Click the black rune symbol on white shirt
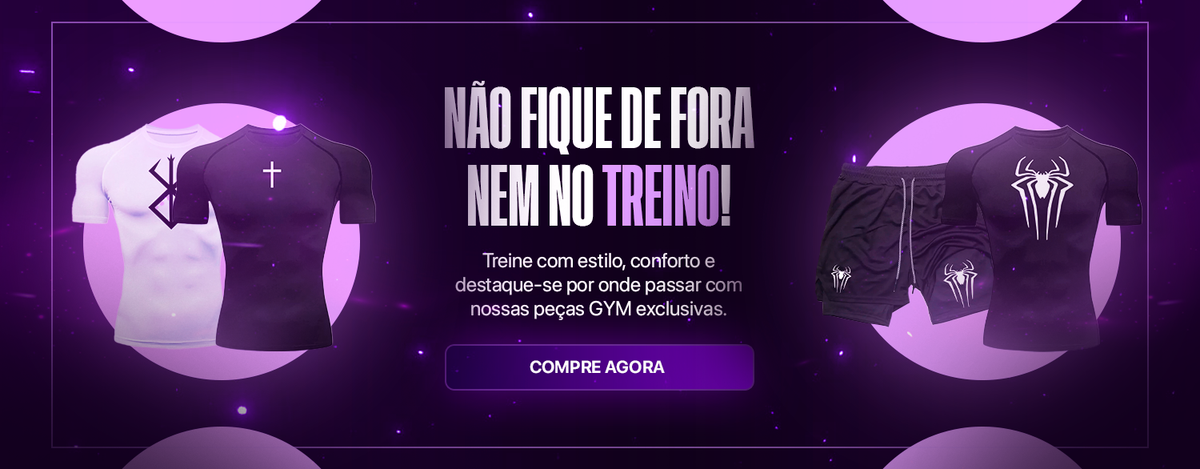 point(162,187)
